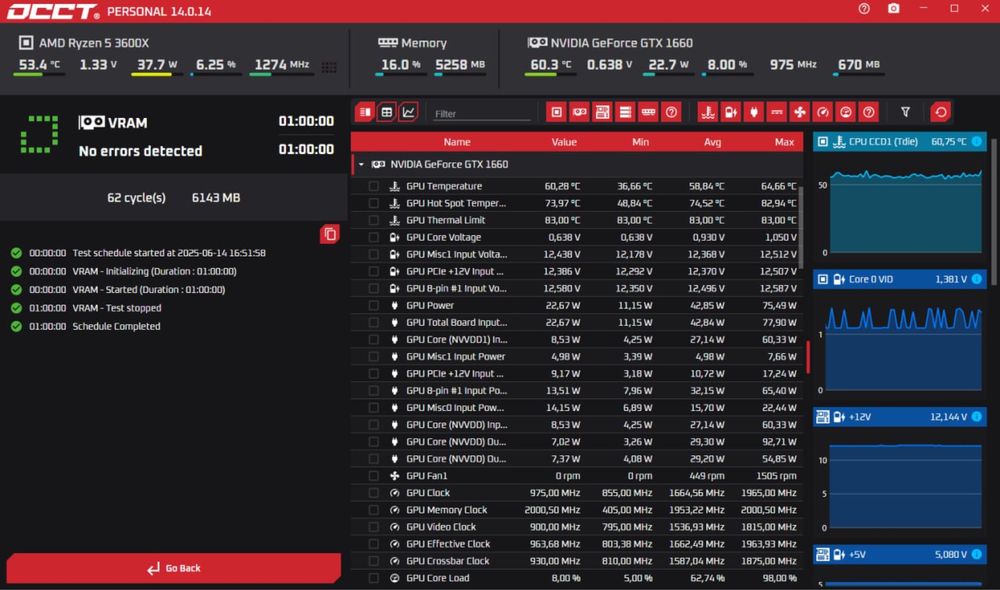Toggle unknown-sensor filter next to load gauge icon
Image resolution: width=1000 pixels, height=590 pixels.
(x=869, y=112)
